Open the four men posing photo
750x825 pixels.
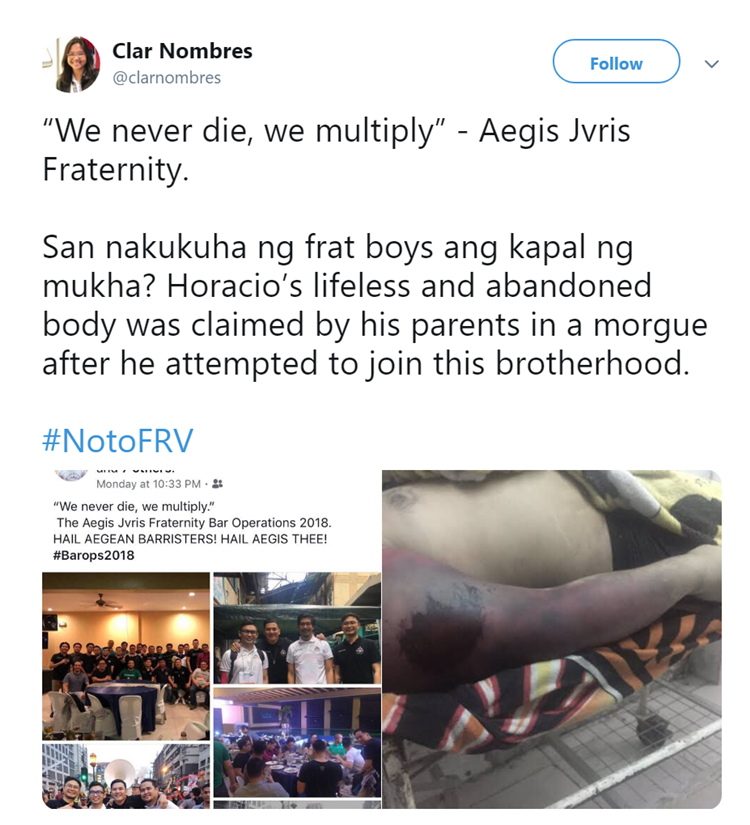pos(297,628)
